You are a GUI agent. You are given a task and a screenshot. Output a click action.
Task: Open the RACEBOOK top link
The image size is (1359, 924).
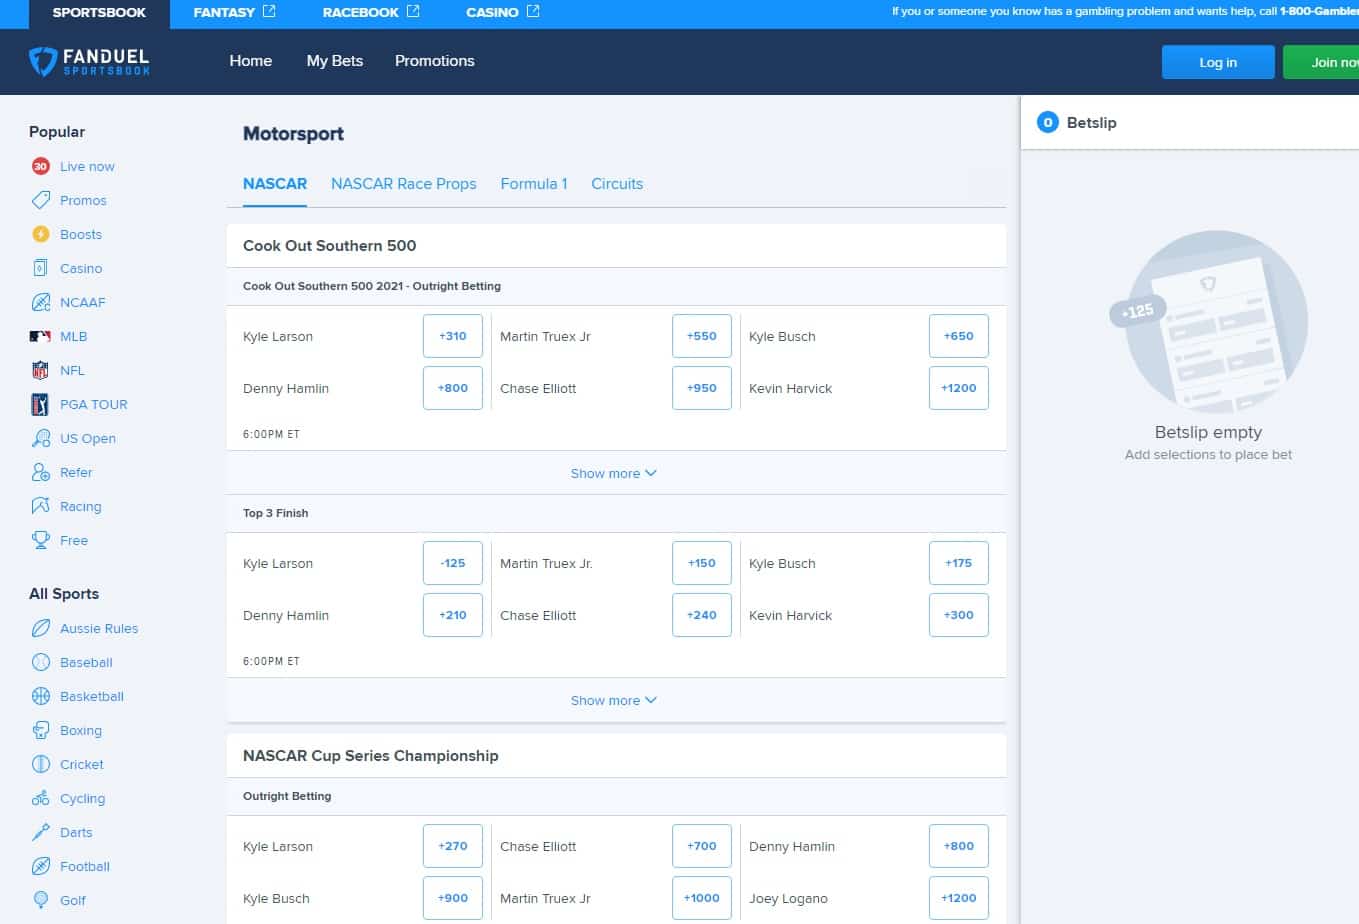[x=371, y=12]
